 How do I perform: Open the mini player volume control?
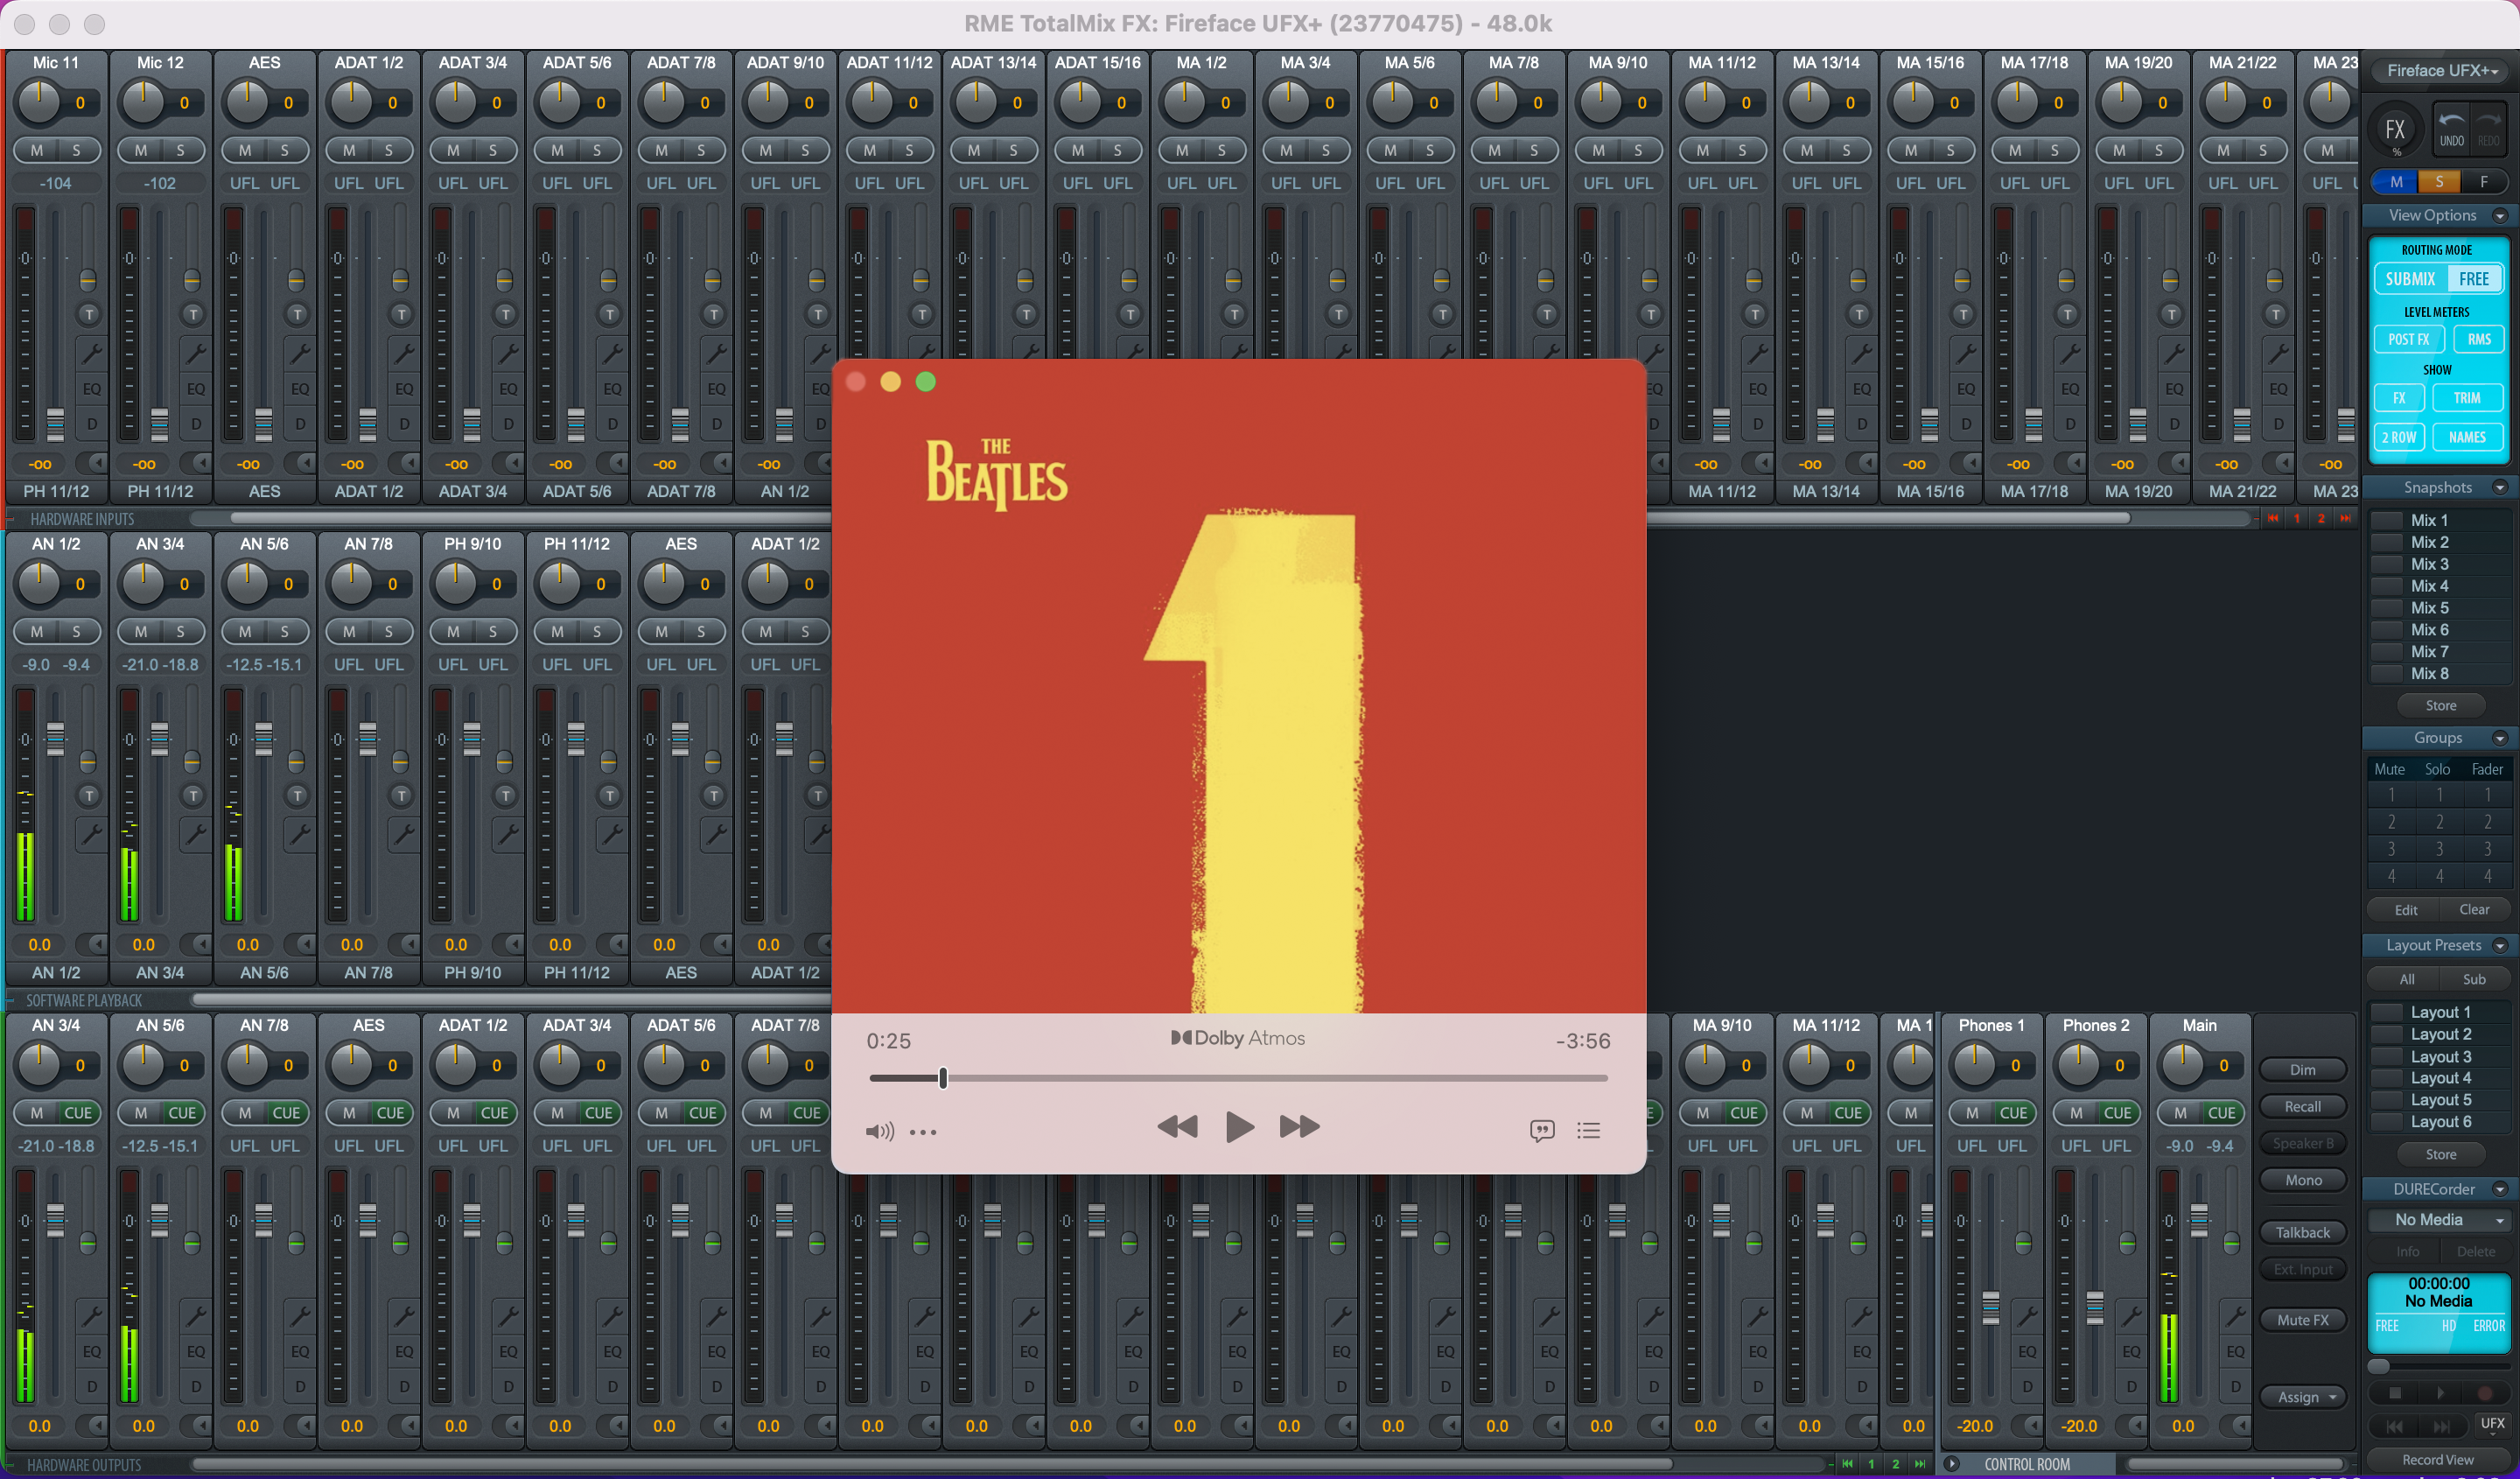tap(880, 1131)
